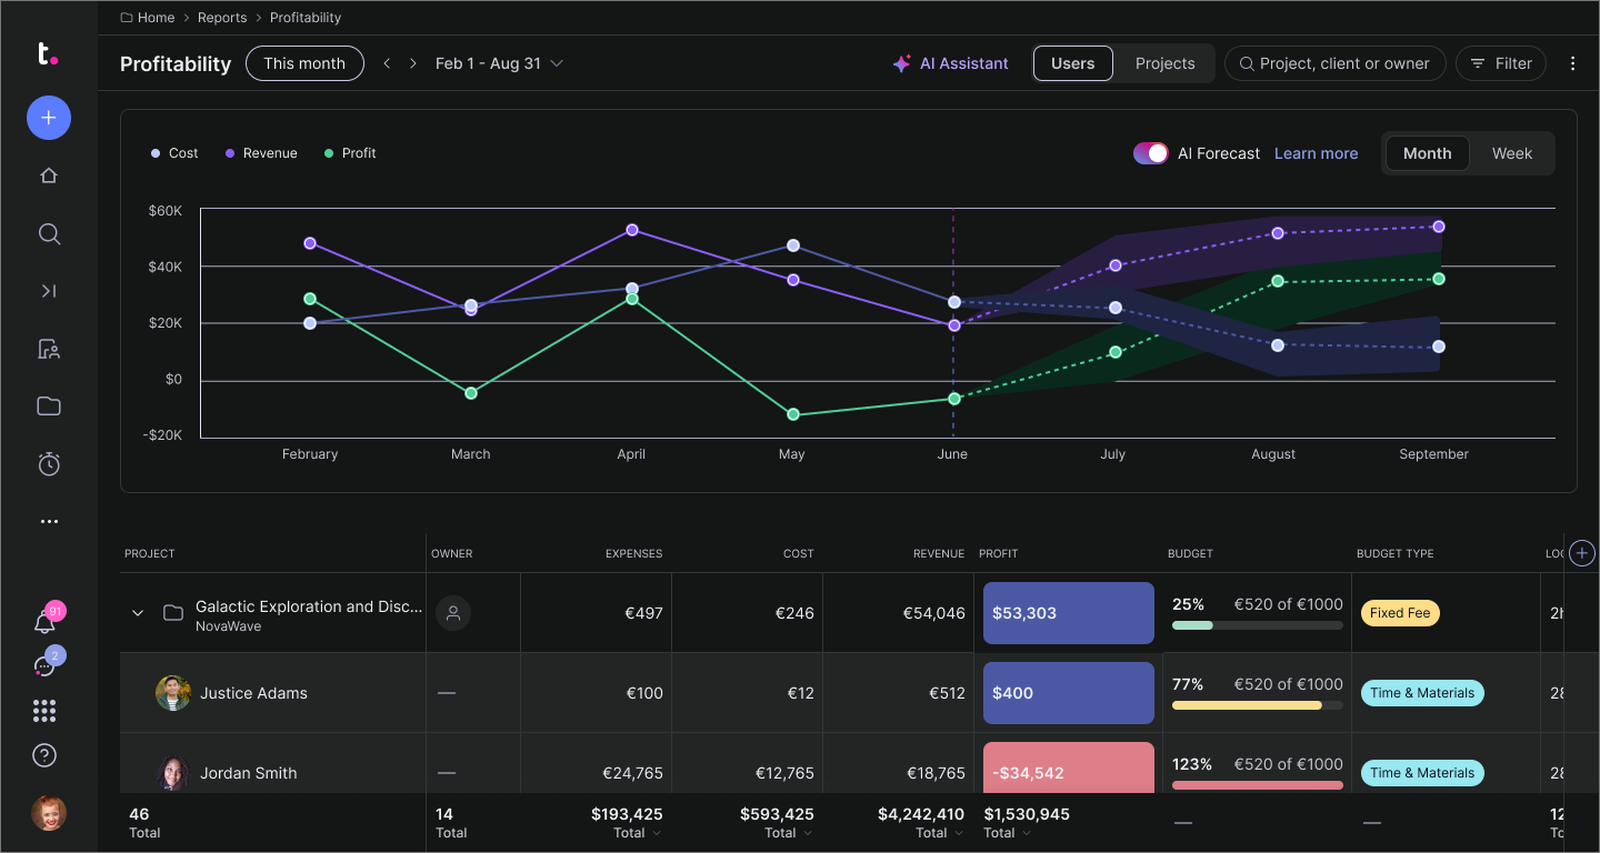The height and width of the screenshot is (853, 1600).
Task: Open the Feb 1 - Aug 31 date dropdown
Action: point(499,63)
